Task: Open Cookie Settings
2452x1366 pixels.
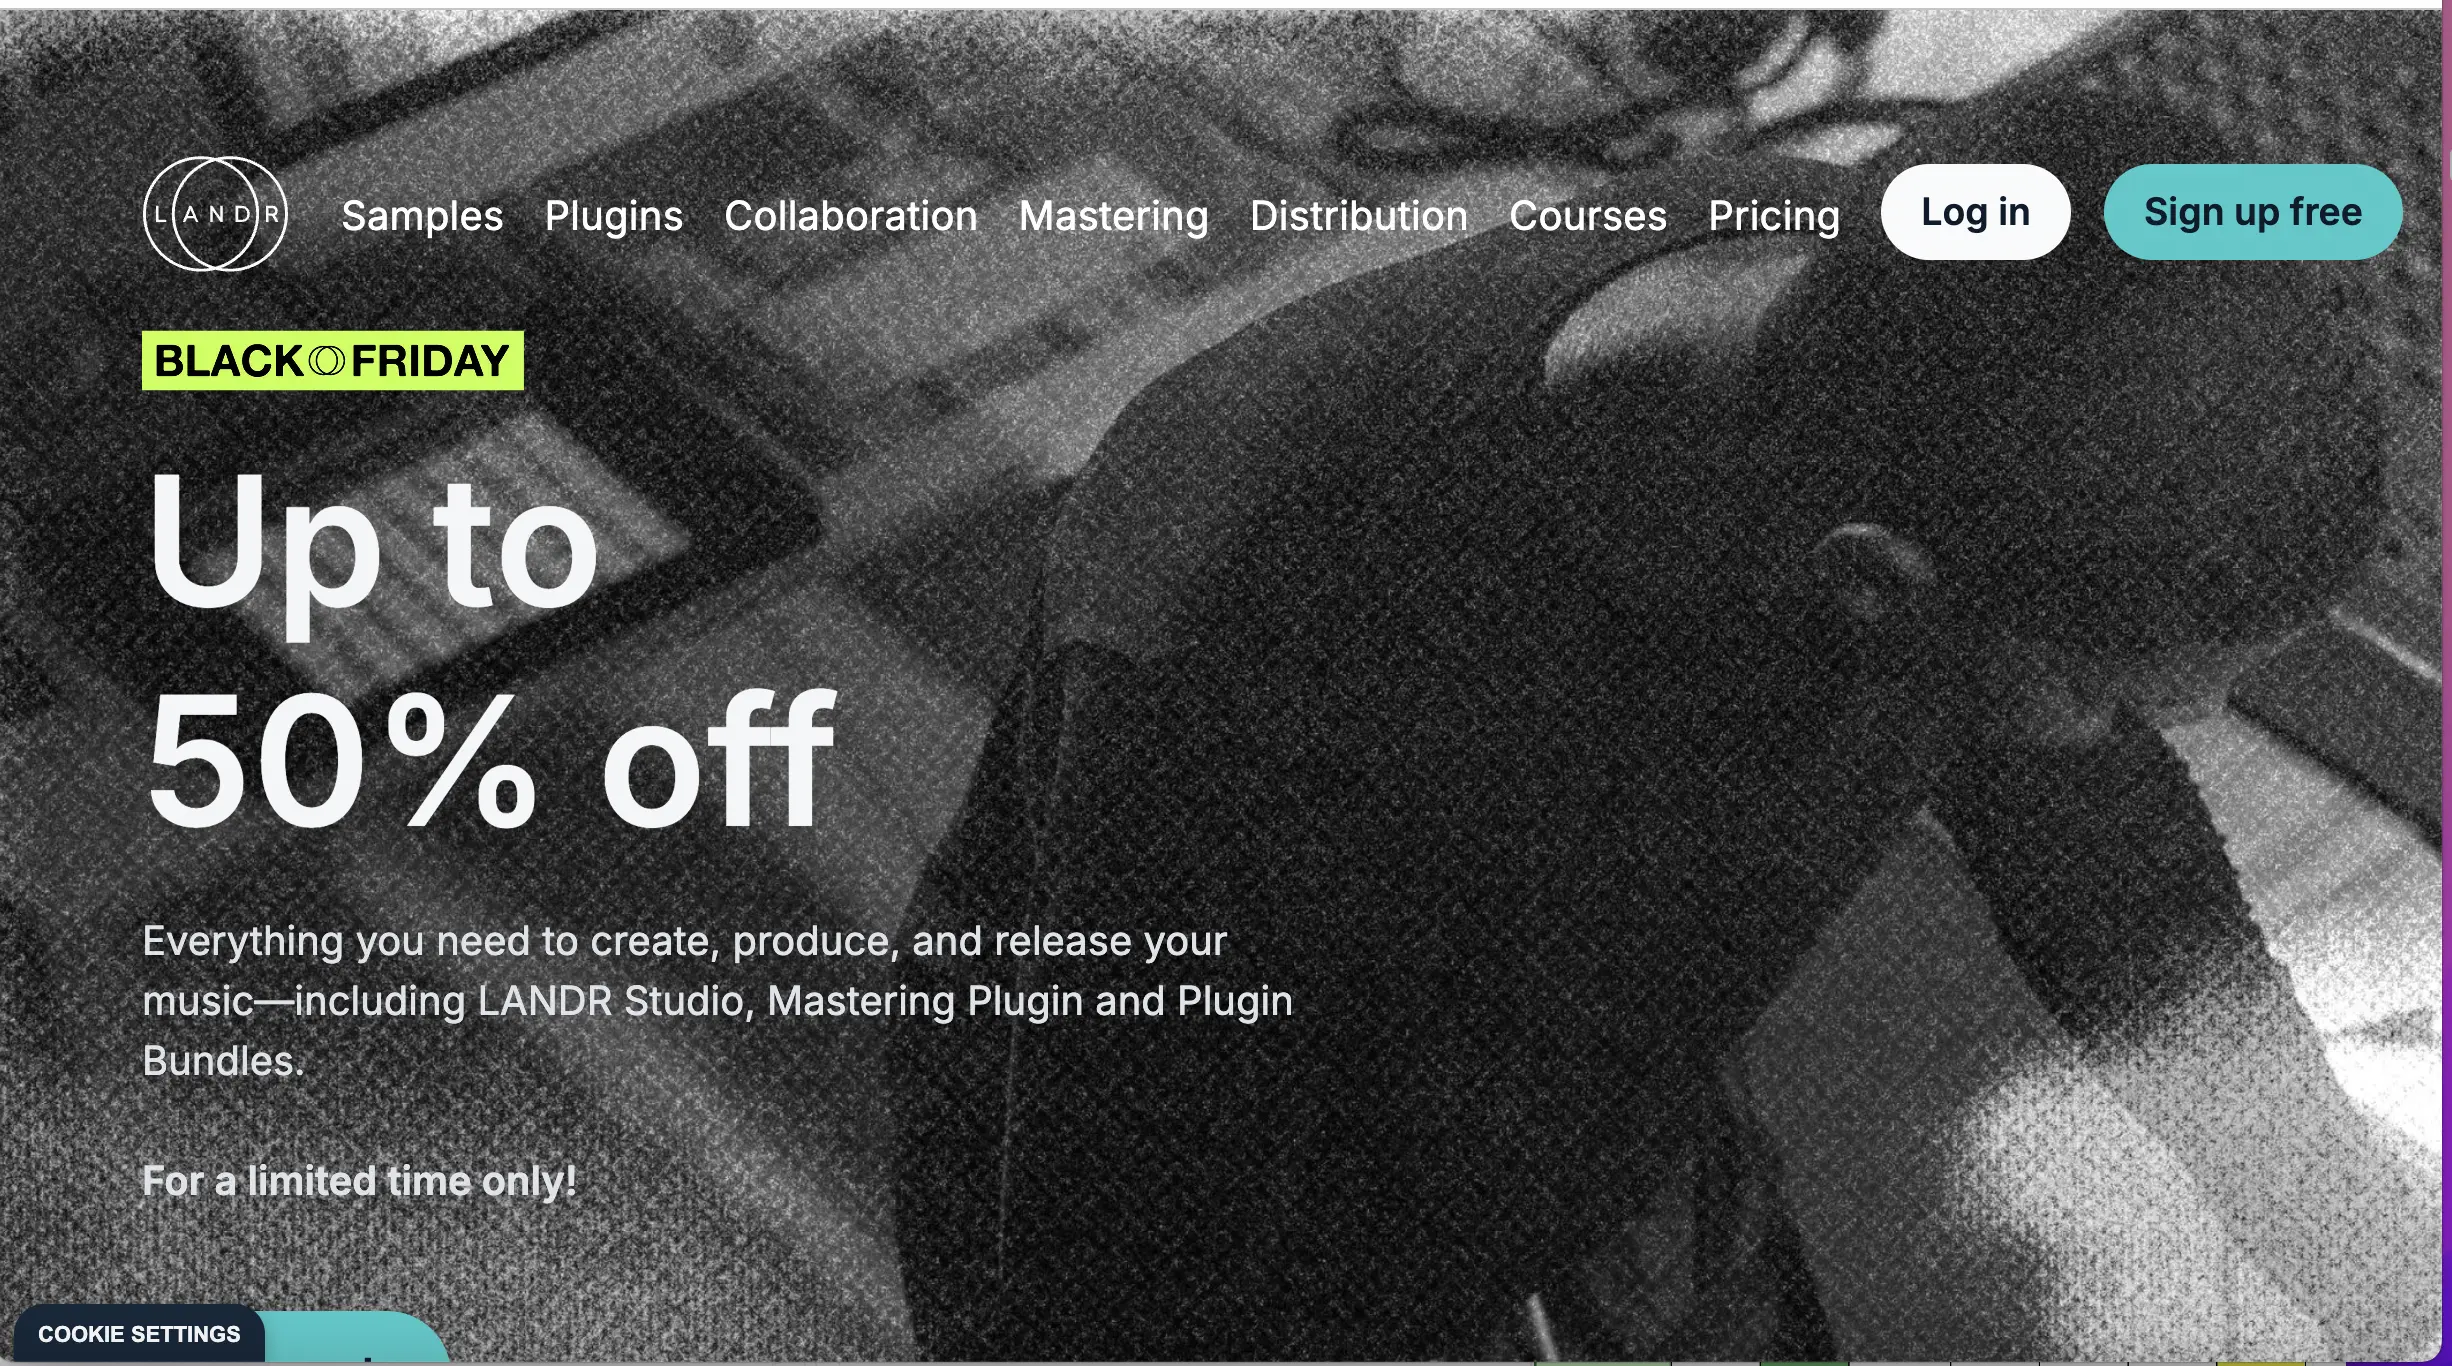Action: coord(139,1334)
